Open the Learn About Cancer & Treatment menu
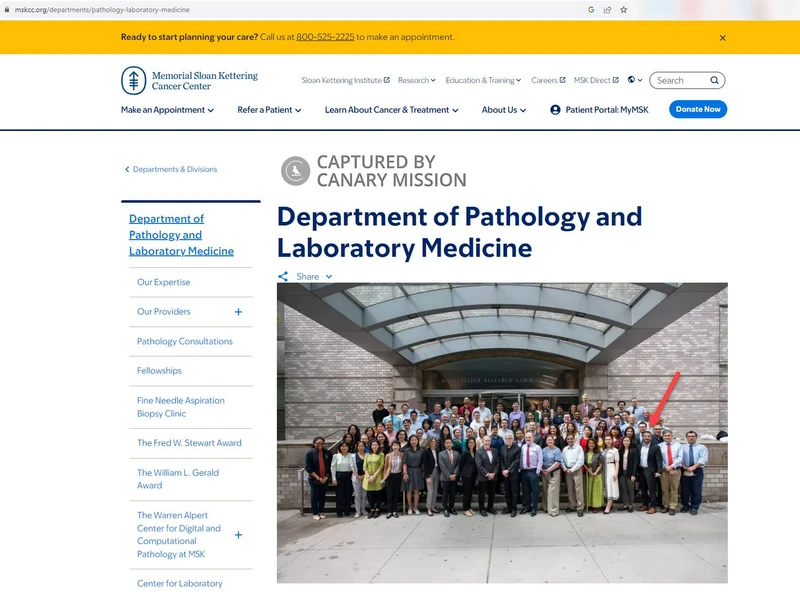Image resolution: width=800 pixels, height=592 pixels. 391,110
